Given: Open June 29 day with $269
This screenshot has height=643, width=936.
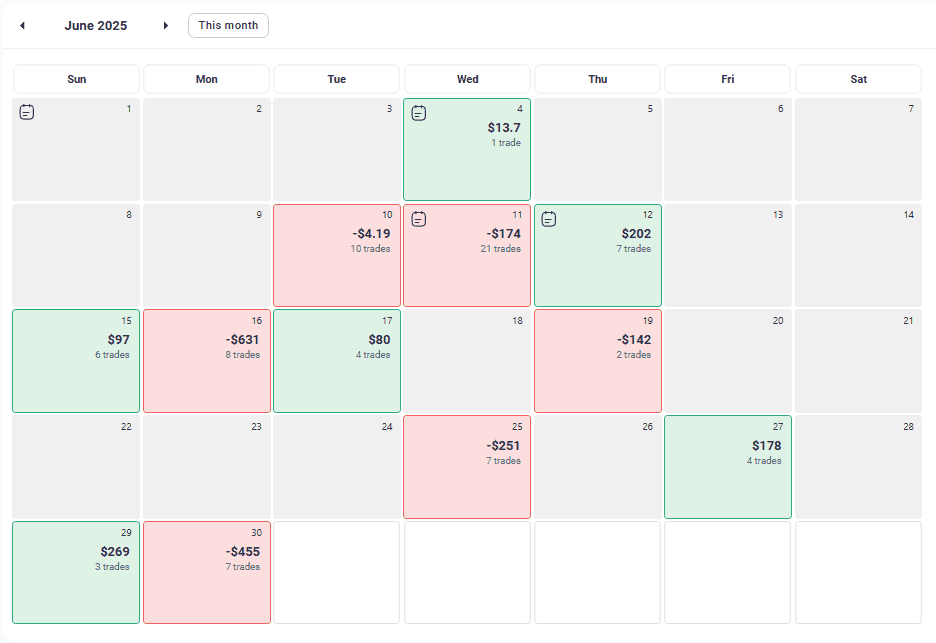Looking at the screenshot, I should coord(76,573).
